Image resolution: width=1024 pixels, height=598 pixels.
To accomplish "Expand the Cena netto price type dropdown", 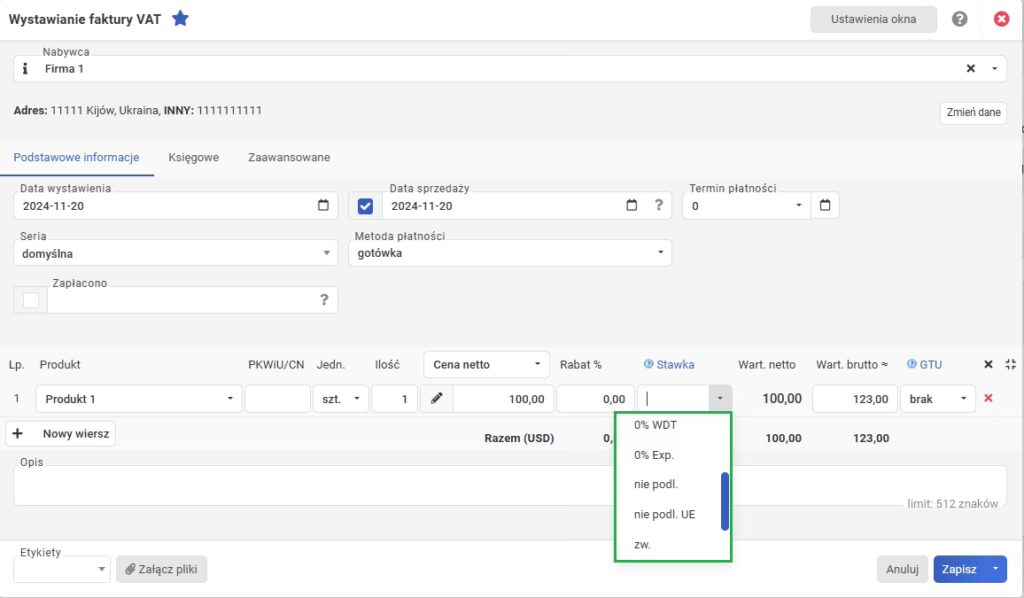I will pos(539,365).
